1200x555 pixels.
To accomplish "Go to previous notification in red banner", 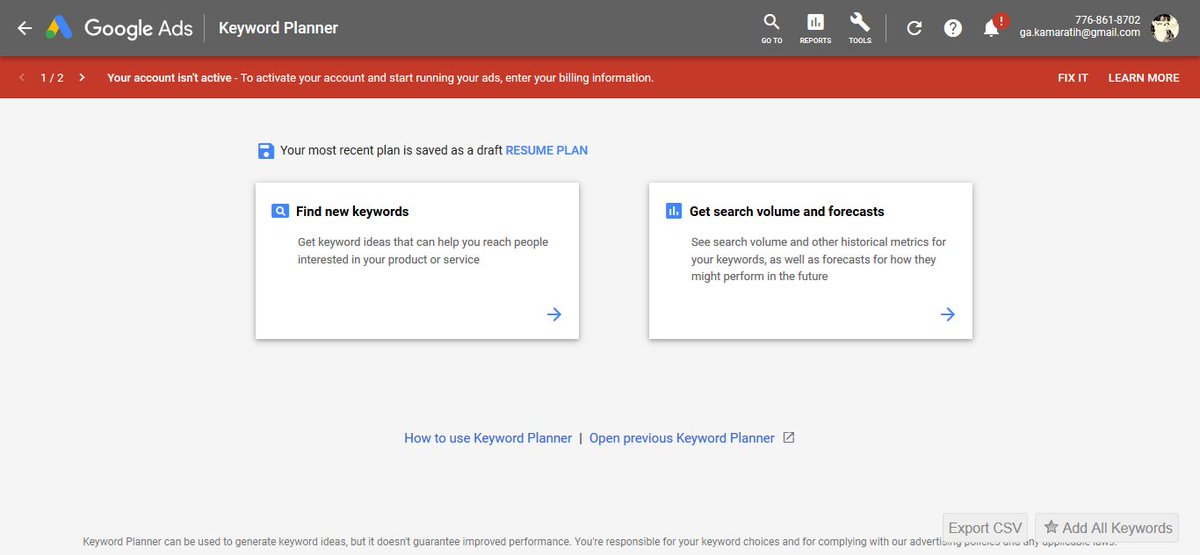I will pyautogui.click(x=22, y=78).
